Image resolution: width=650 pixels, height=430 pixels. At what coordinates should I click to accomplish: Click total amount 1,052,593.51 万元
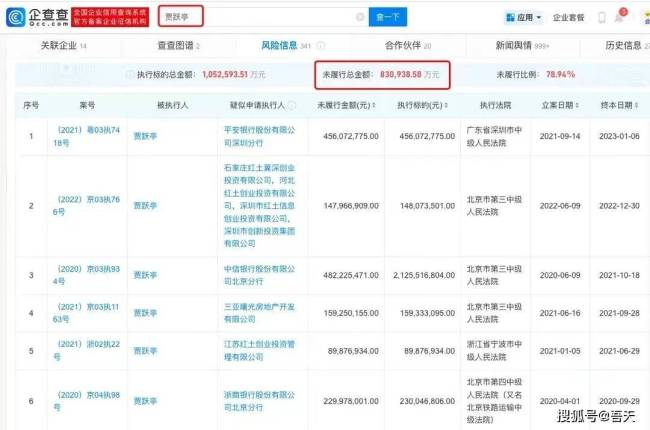tap(233, 75)
